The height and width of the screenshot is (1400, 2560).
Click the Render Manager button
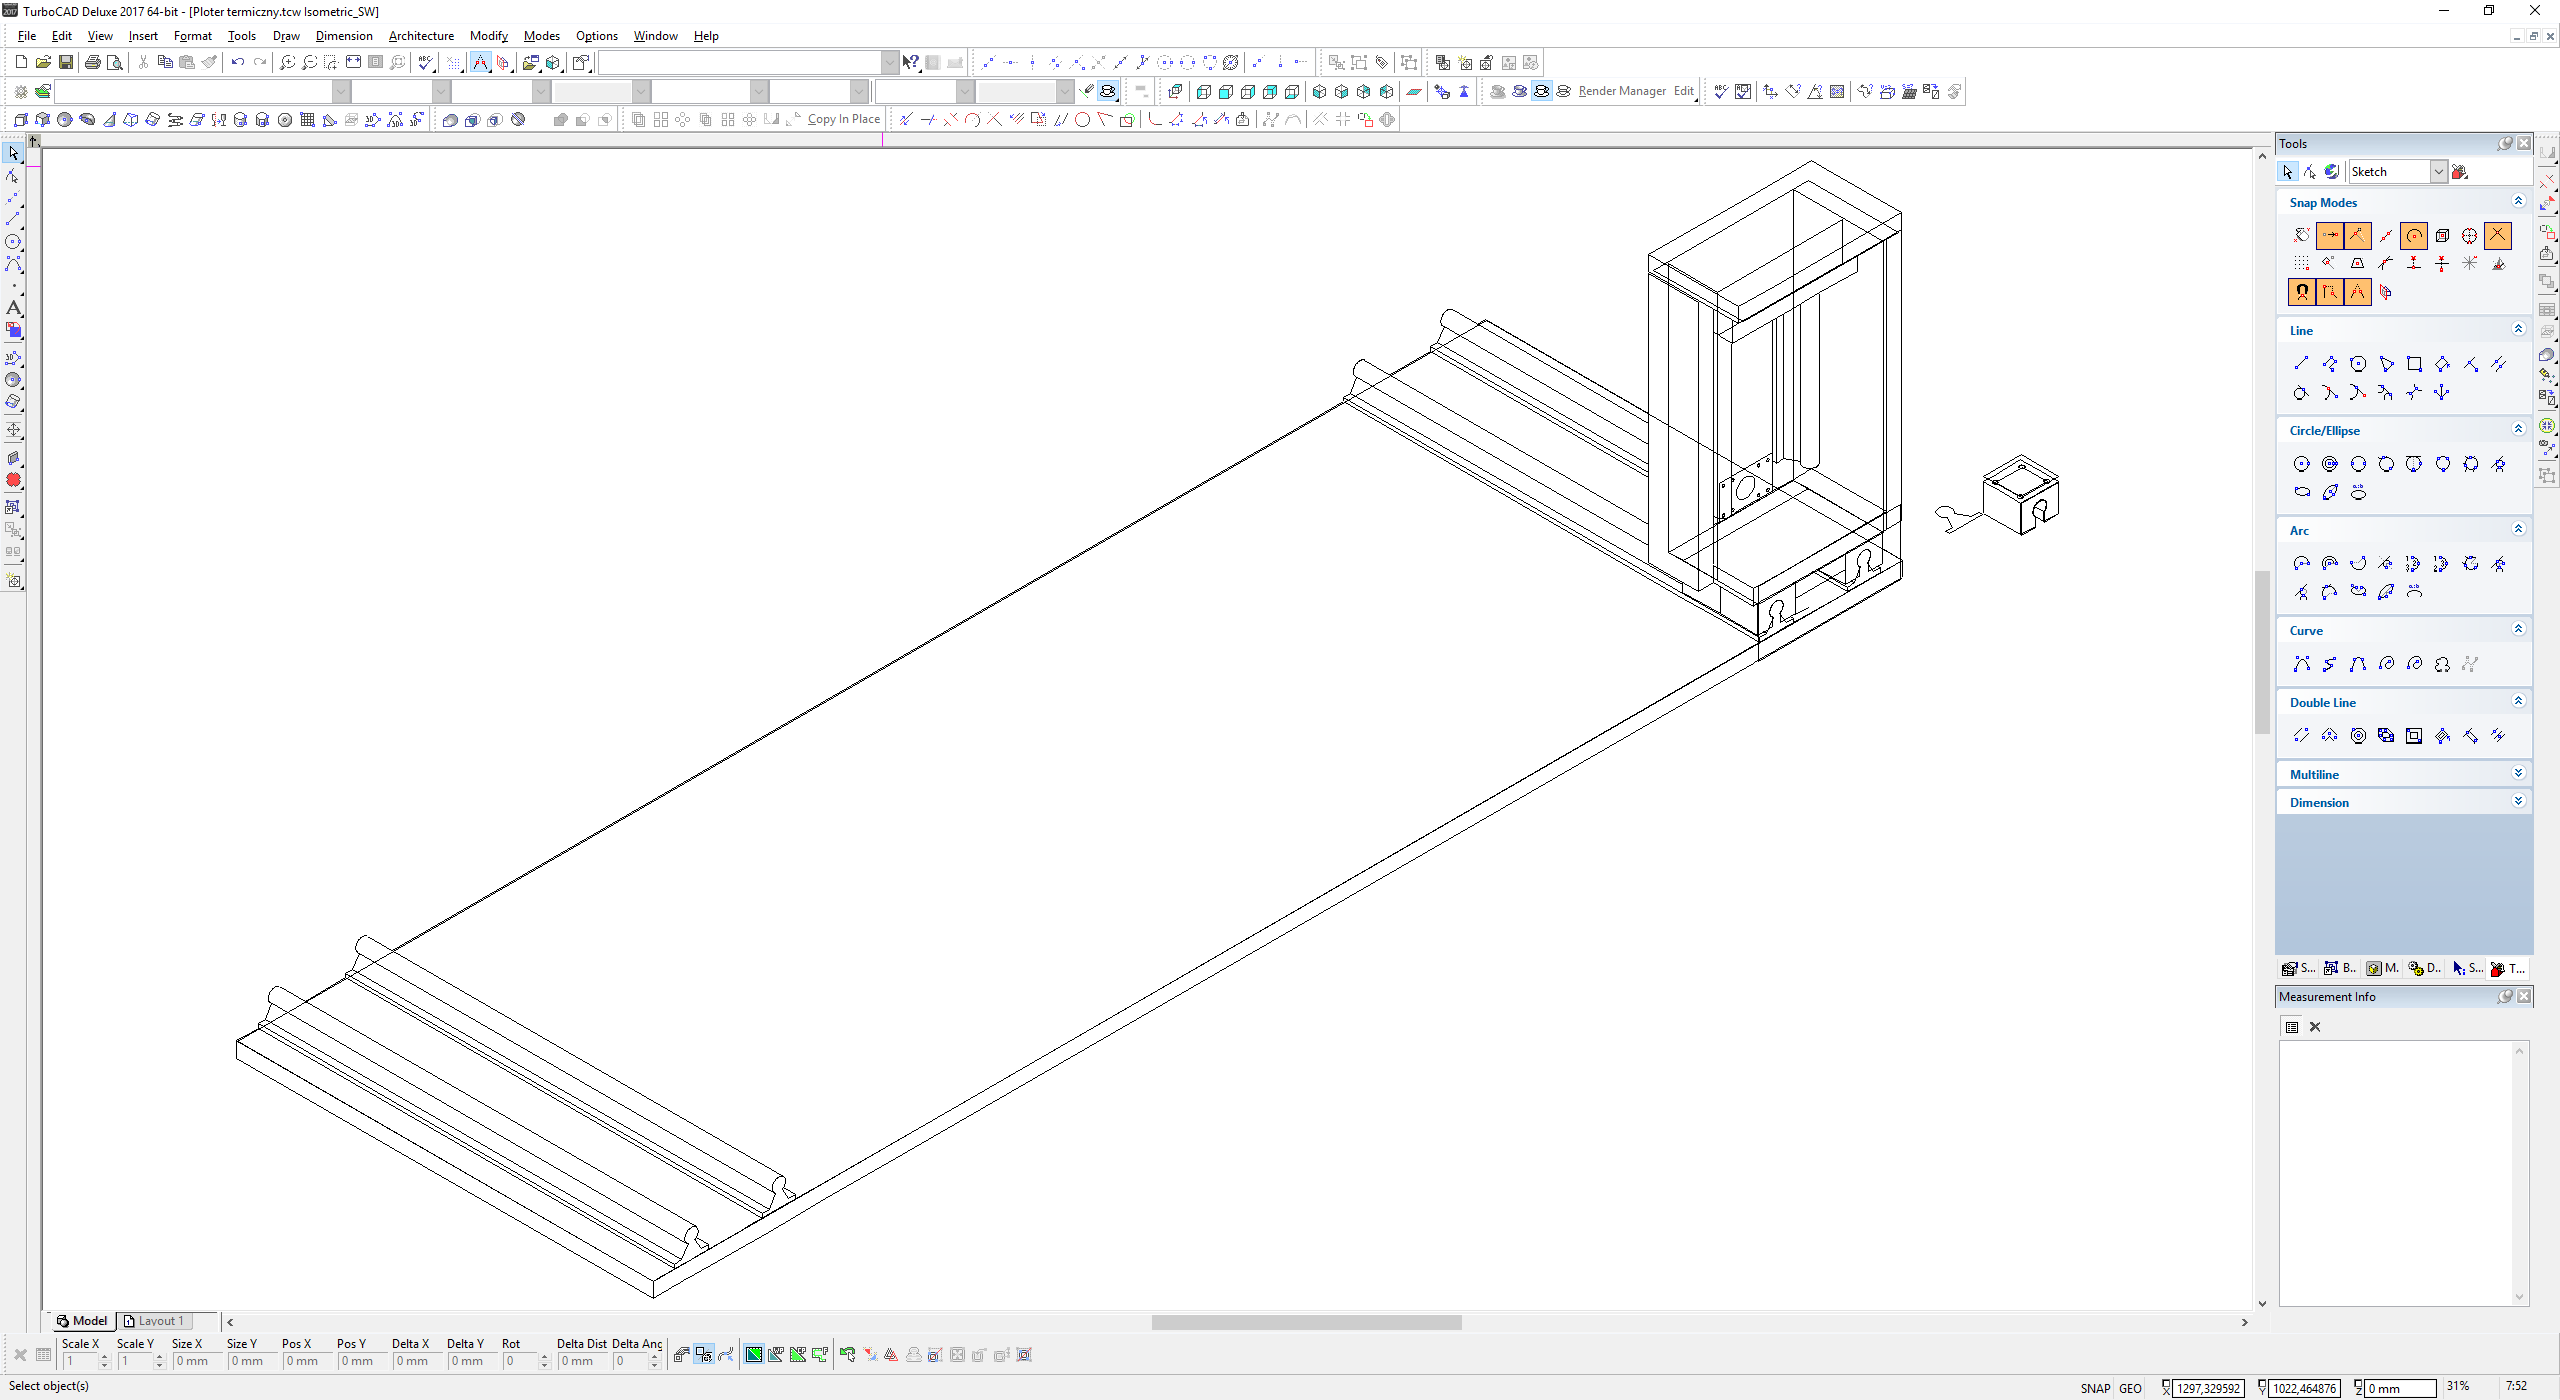click(1622, 91)
